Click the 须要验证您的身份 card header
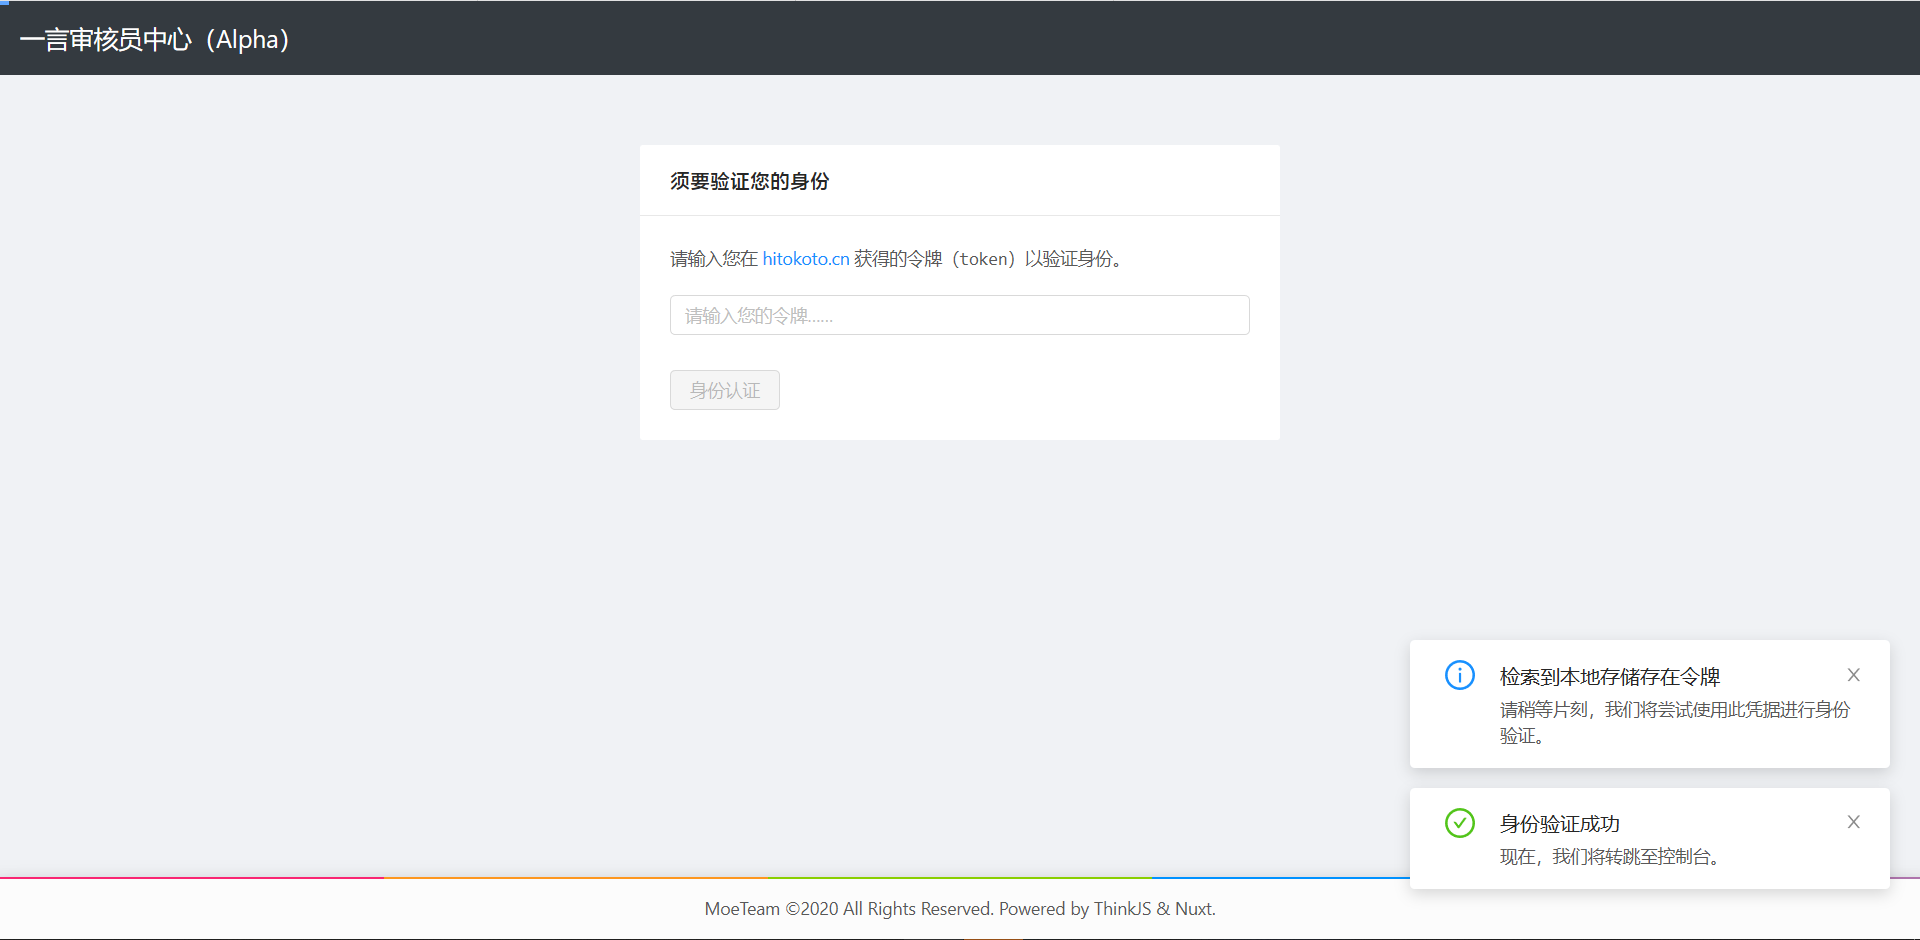This screenshot has height=940, width=1920. [x=749, y=181]
